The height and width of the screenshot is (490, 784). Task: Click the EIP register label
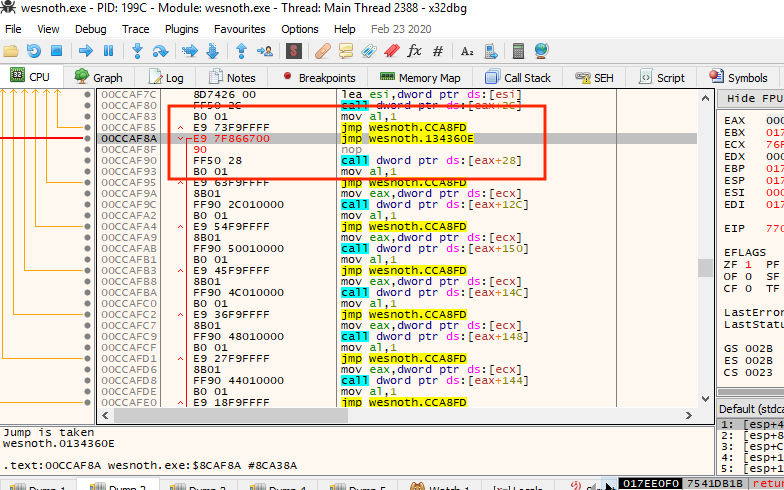click(734, 228)
